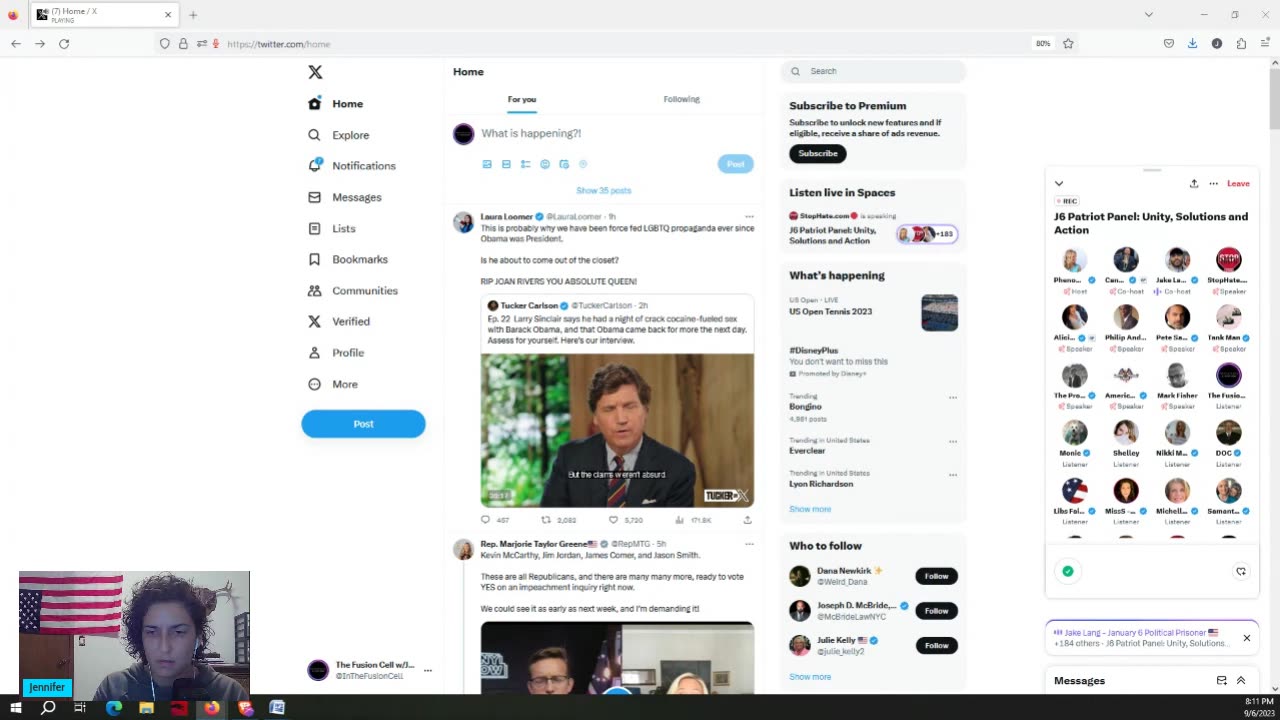Click Show 35 posts link
This screenshot has width=1280, height=720.
(603, 190)
